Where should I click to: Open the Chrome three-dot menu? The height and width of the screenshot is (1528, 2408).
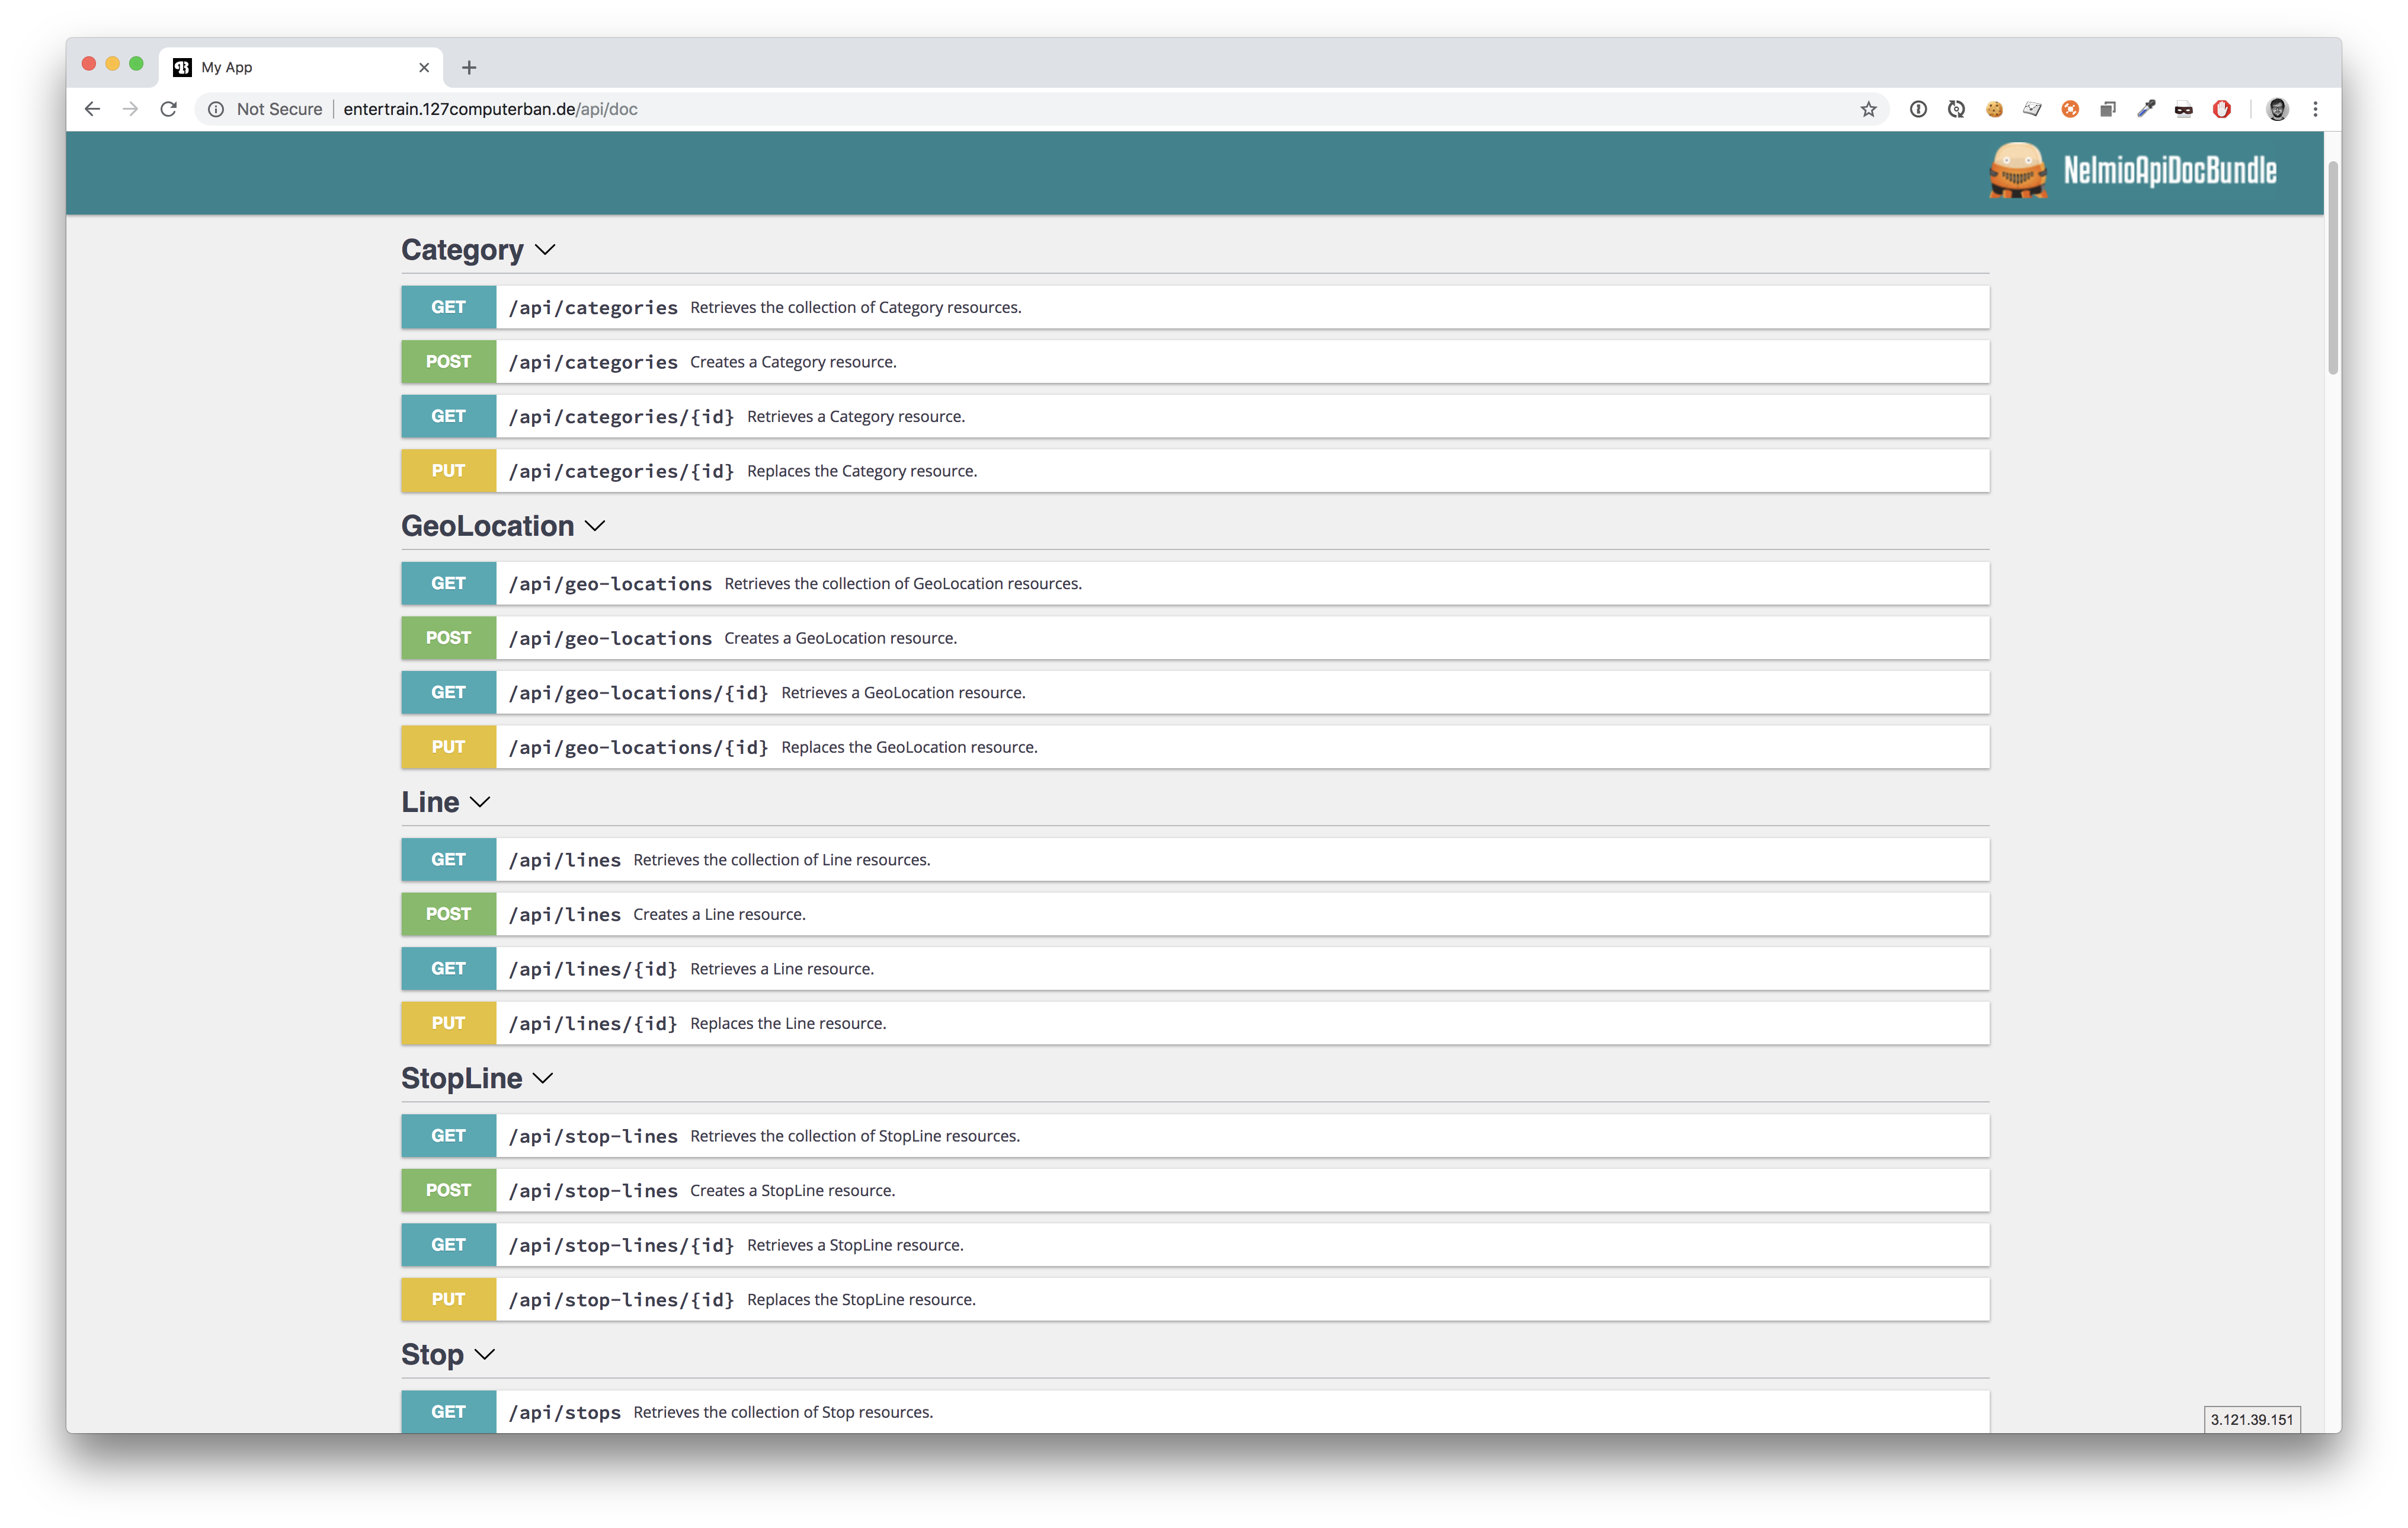tap(2315, 109)
